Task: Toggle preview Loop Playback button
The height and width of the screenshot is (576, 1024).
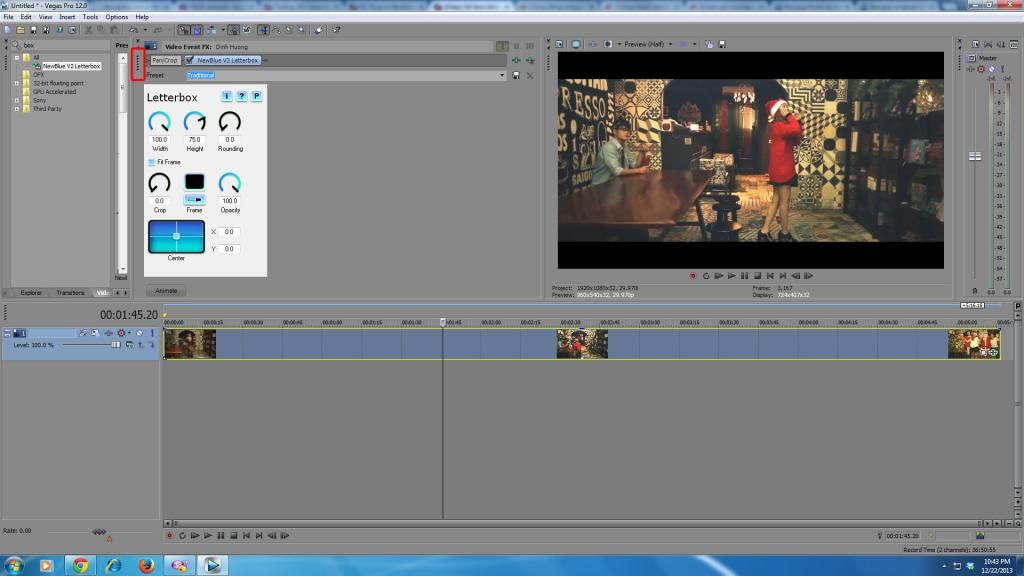Action: [x=706, y=276]
